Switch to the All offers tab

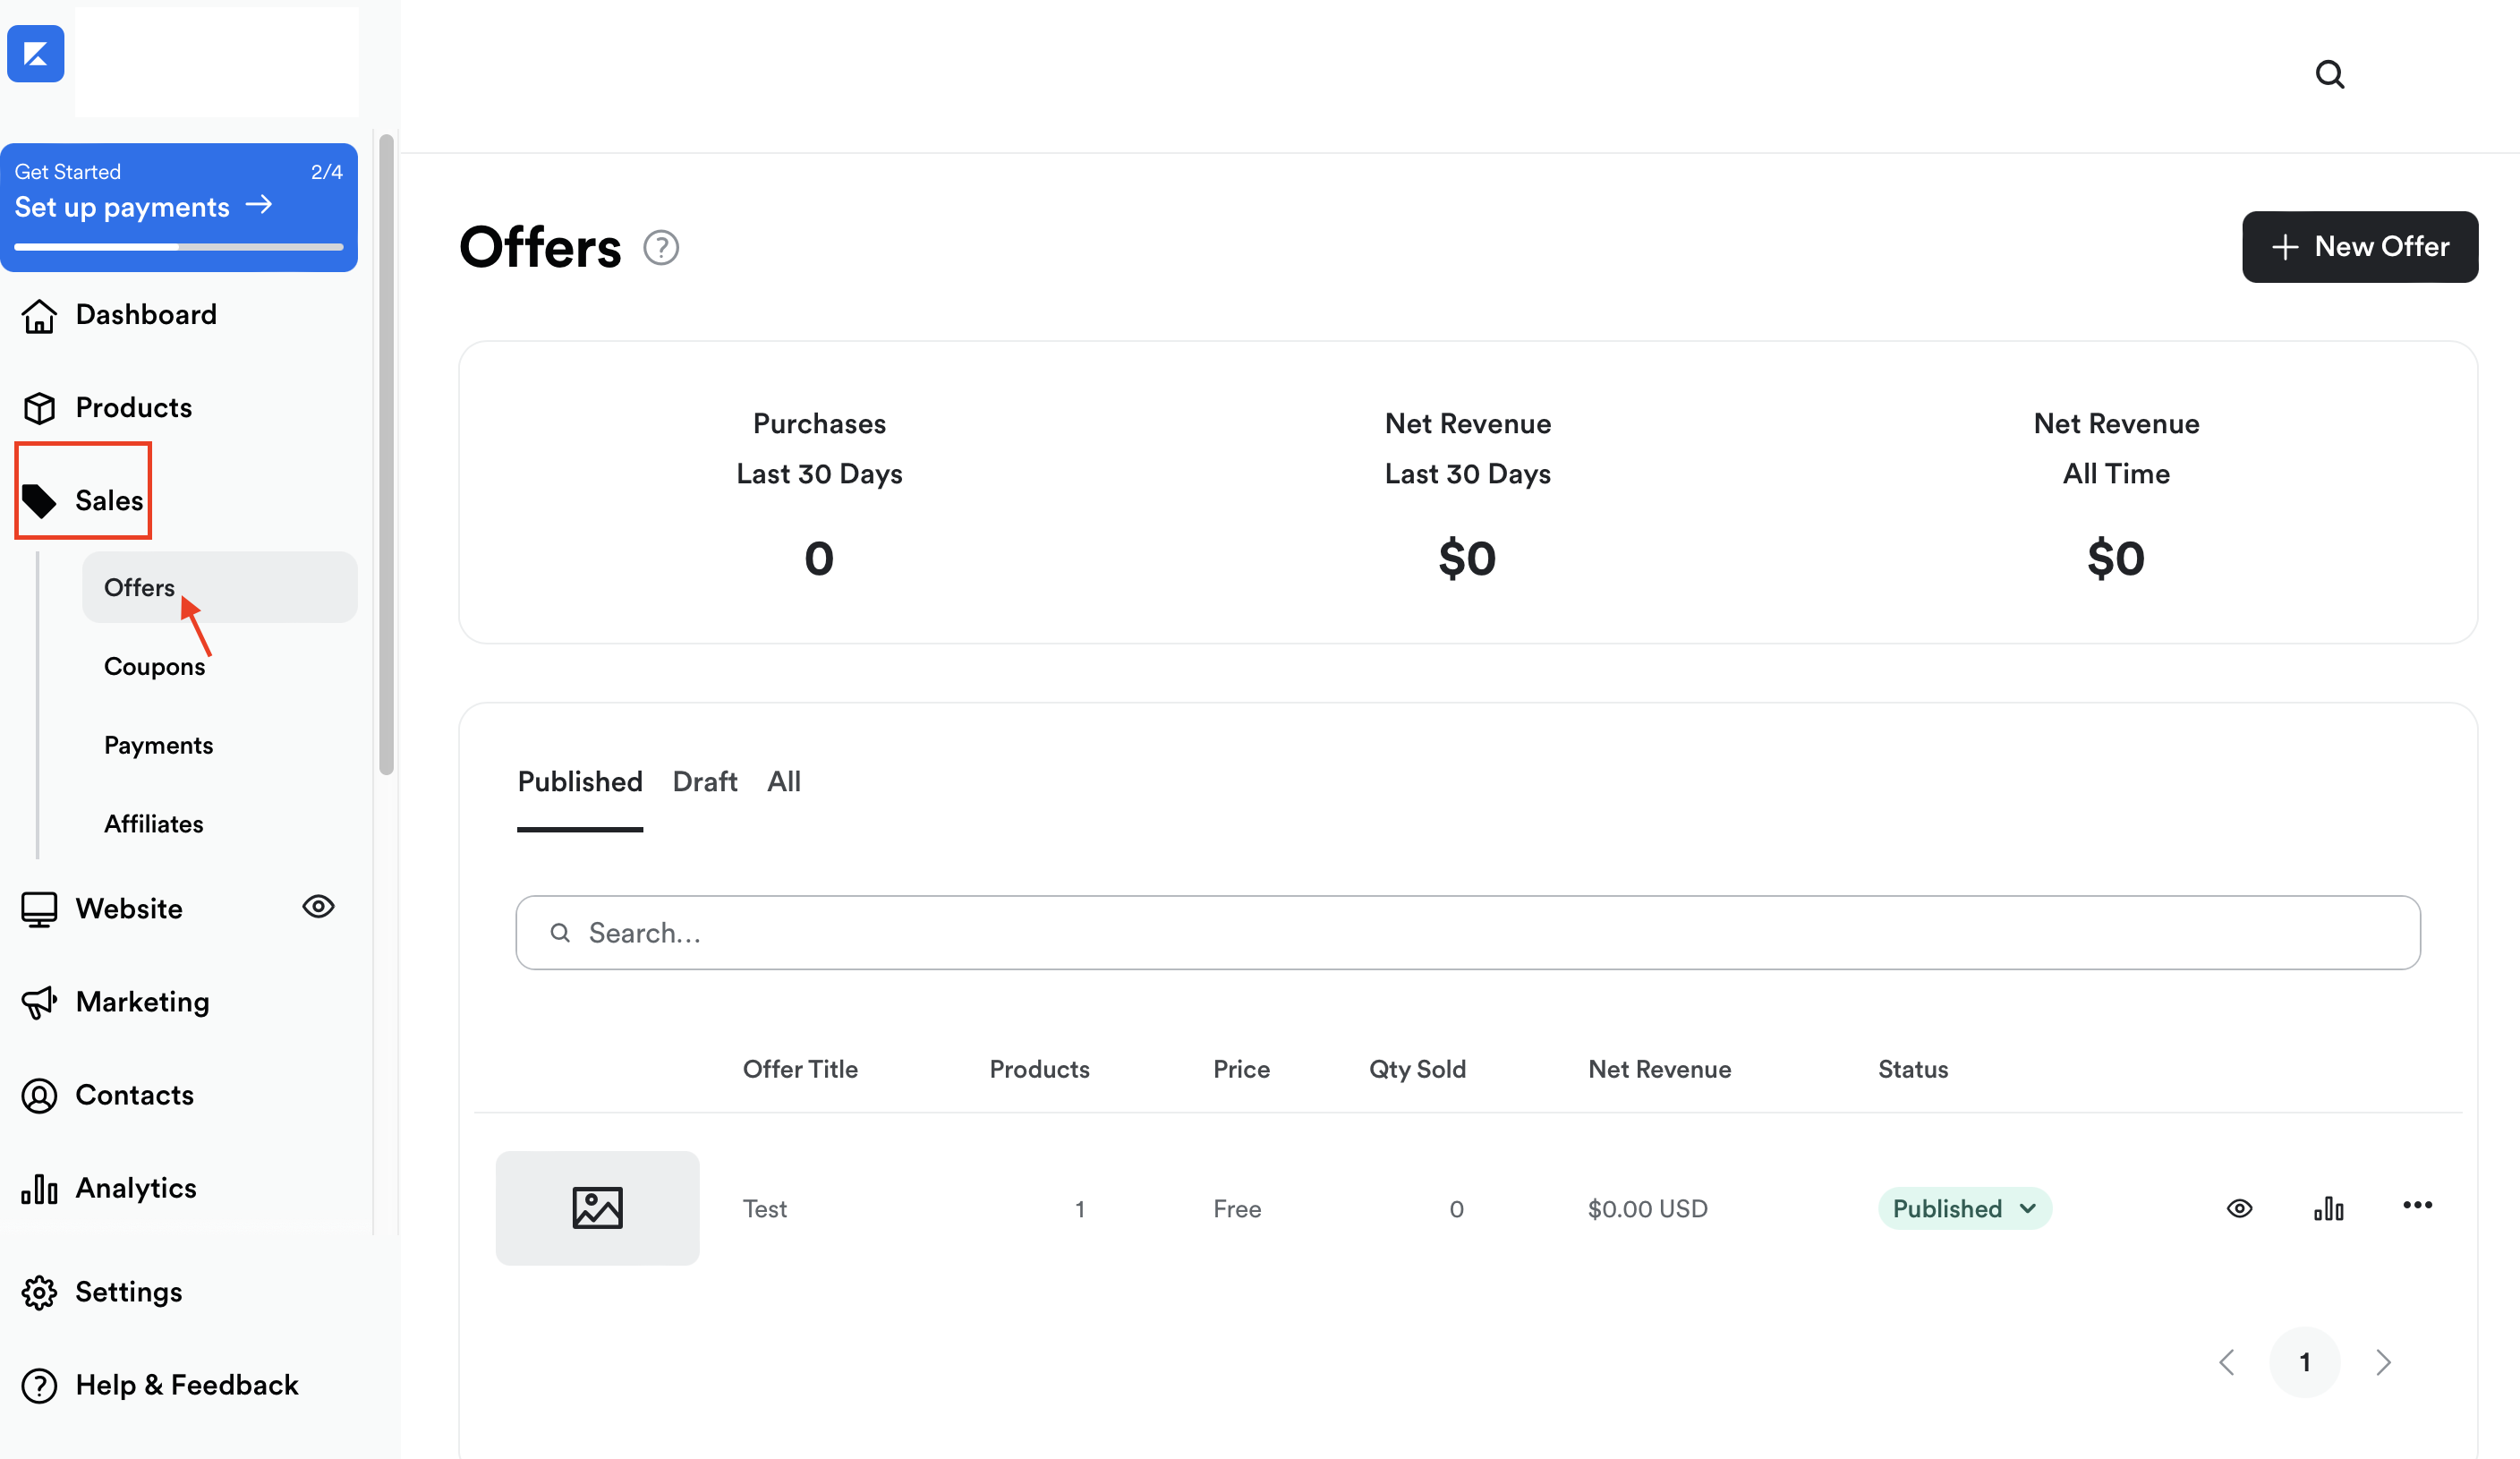coord(783,781)
